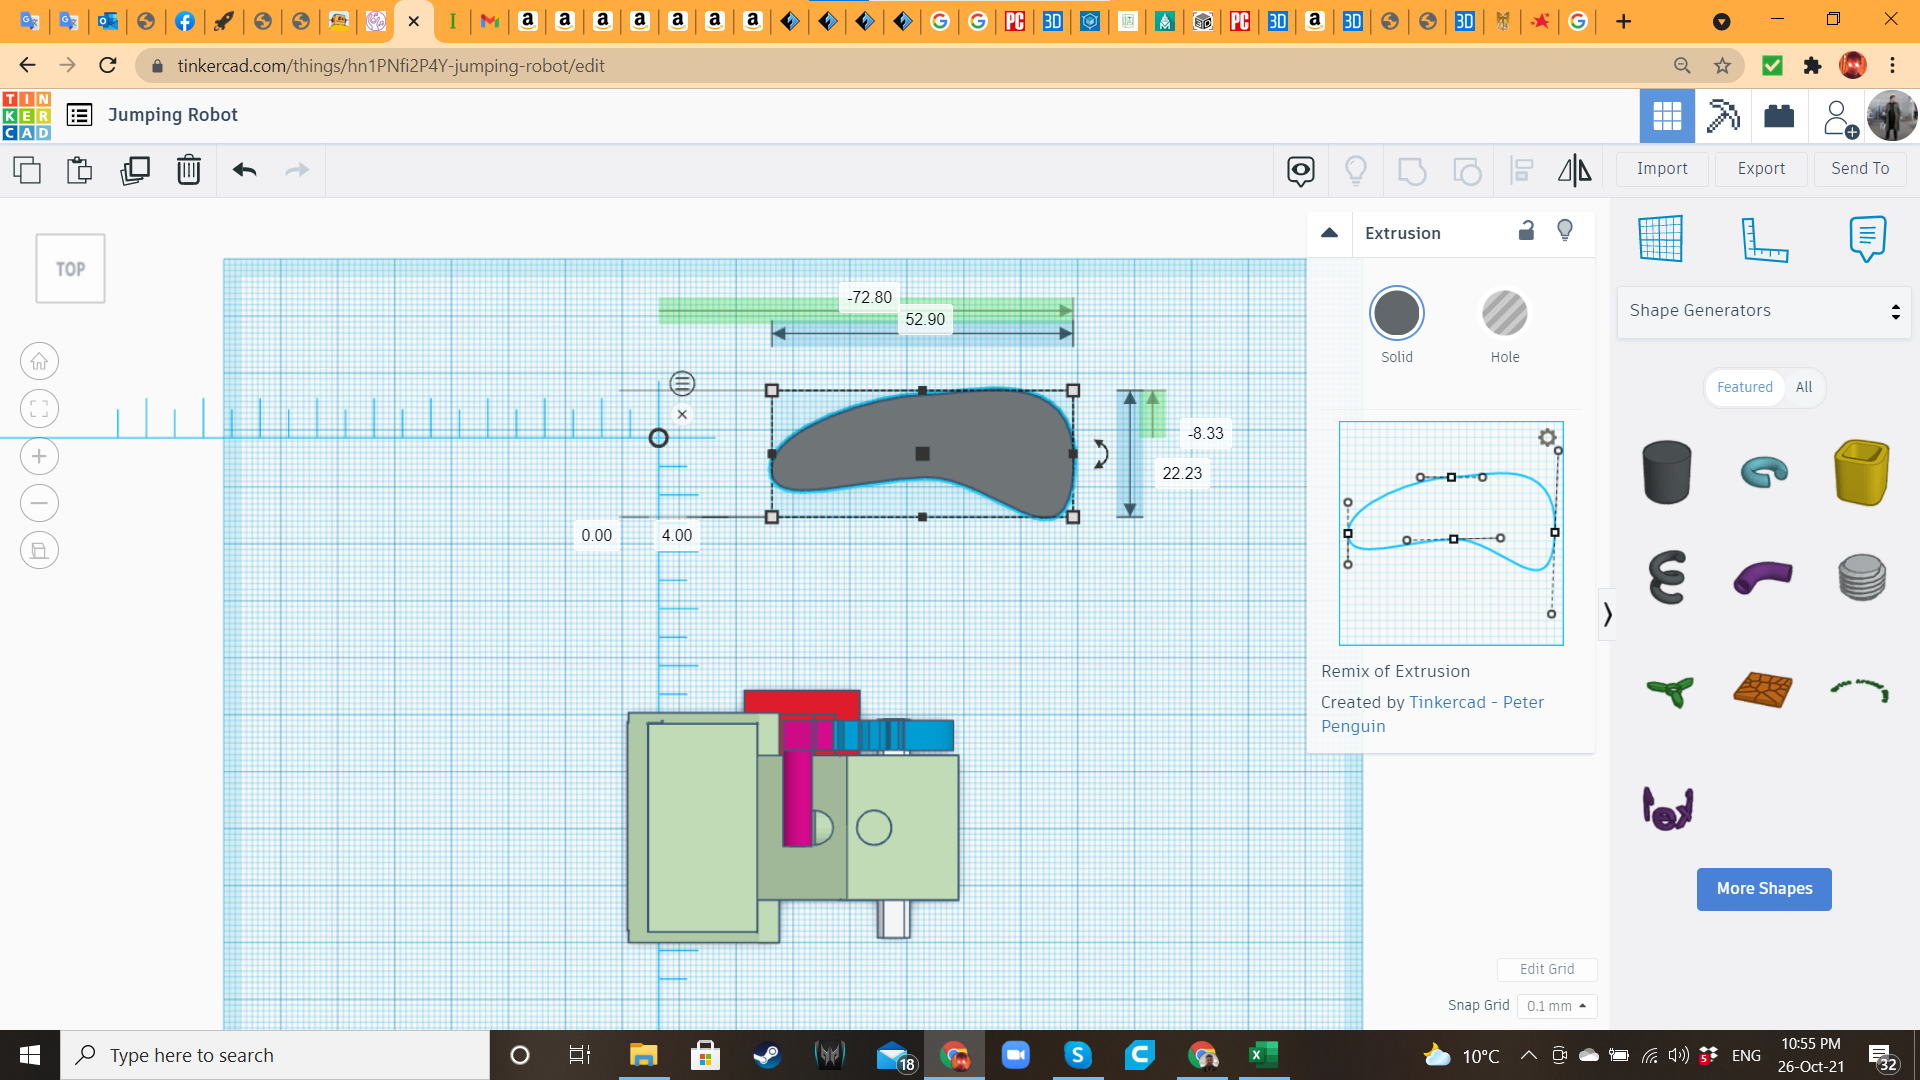Click the Home view button

click(39, 361)
